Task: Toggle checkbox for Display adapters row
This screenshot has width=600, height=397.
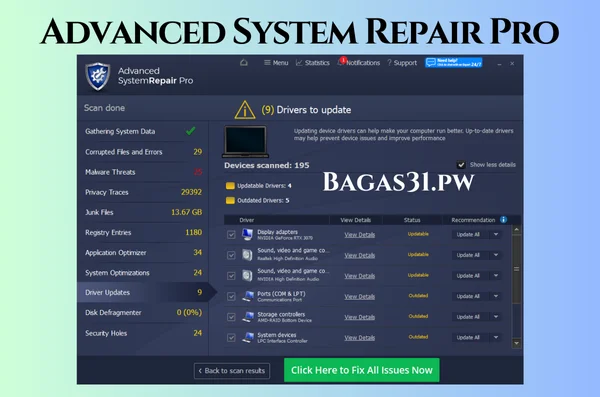Action: (231, 234)
